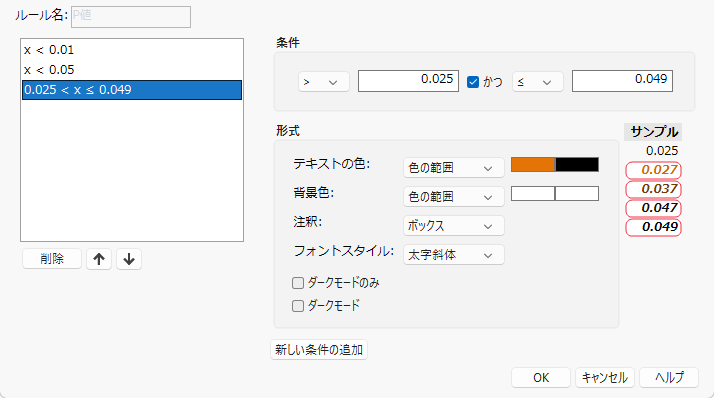This screenshot has height=398, width=714.
Task: Click the 0.049 upper bound field
Action: tap(622, 81)
